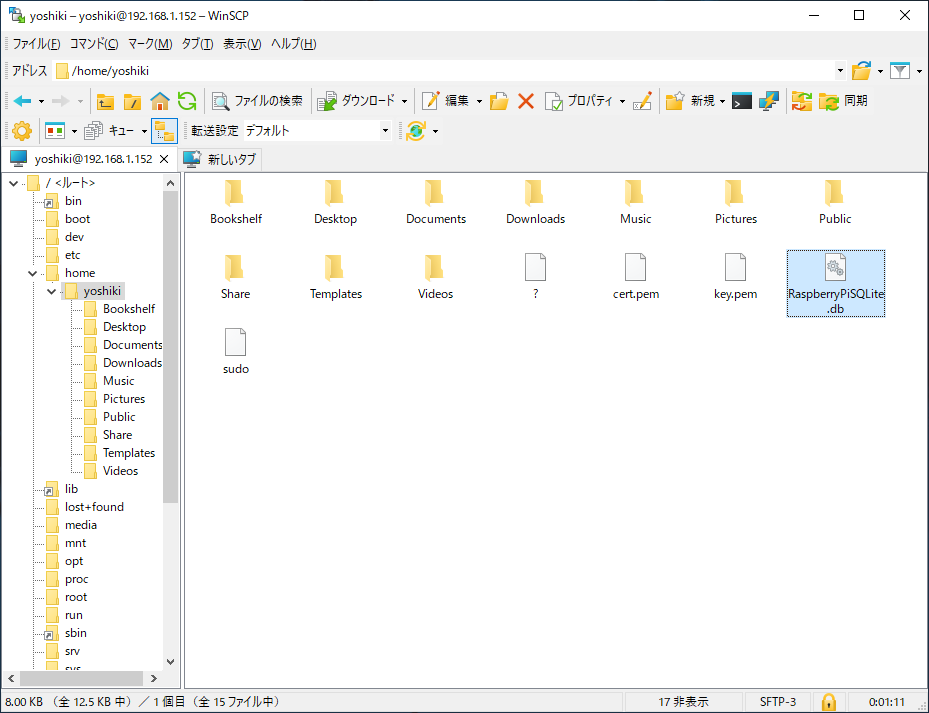Open the 表示(V) menu
Viewport: 929px width, 713px height.
[x=242, y=44]
